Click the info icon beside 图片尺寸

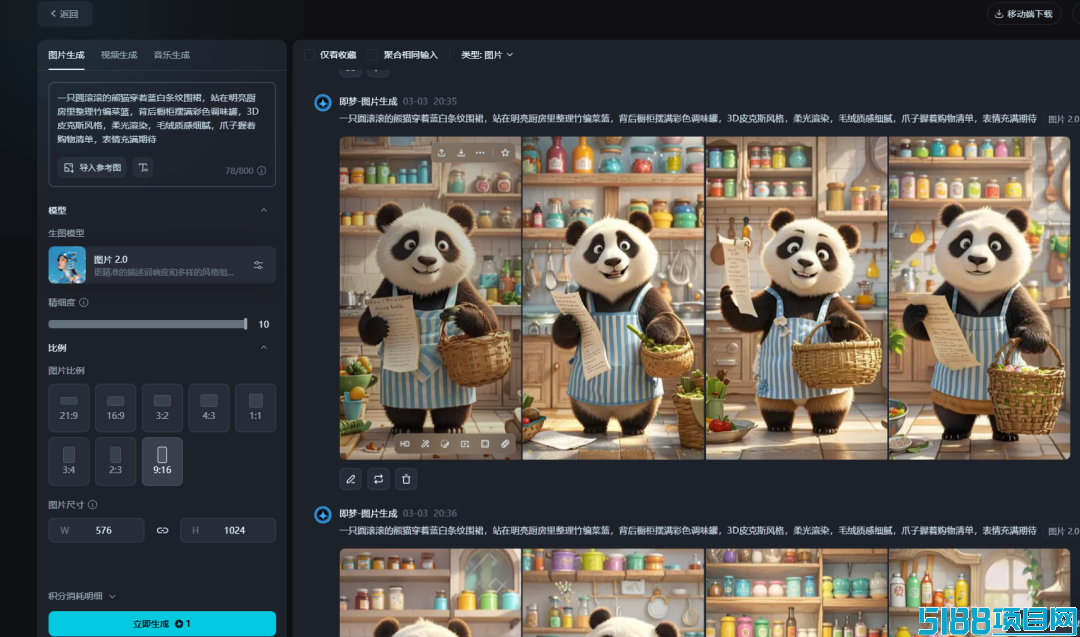(92, 505)
